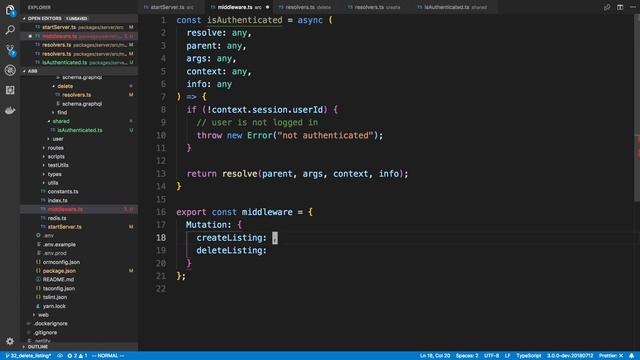Click Ln 18, Col 20 cursor position
Image resolution: width=640 pixels, height=360 pixels.
tap(435, 356)
